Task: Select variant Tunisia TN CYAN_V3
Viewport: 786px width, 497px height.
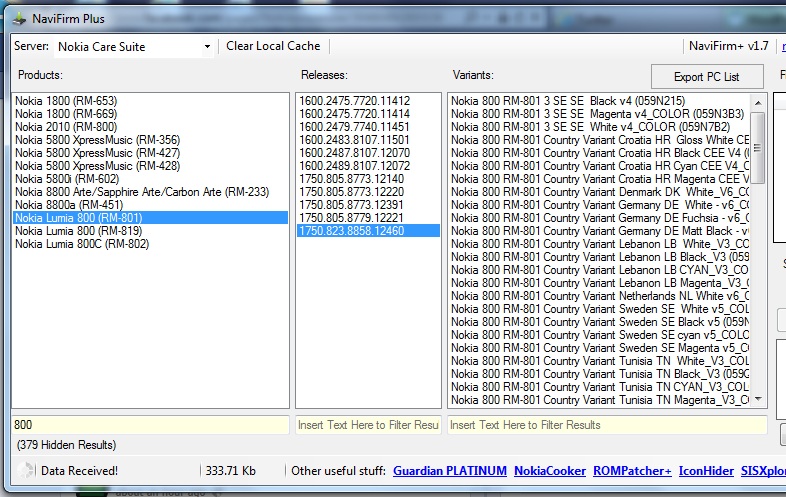Action: 600,388
